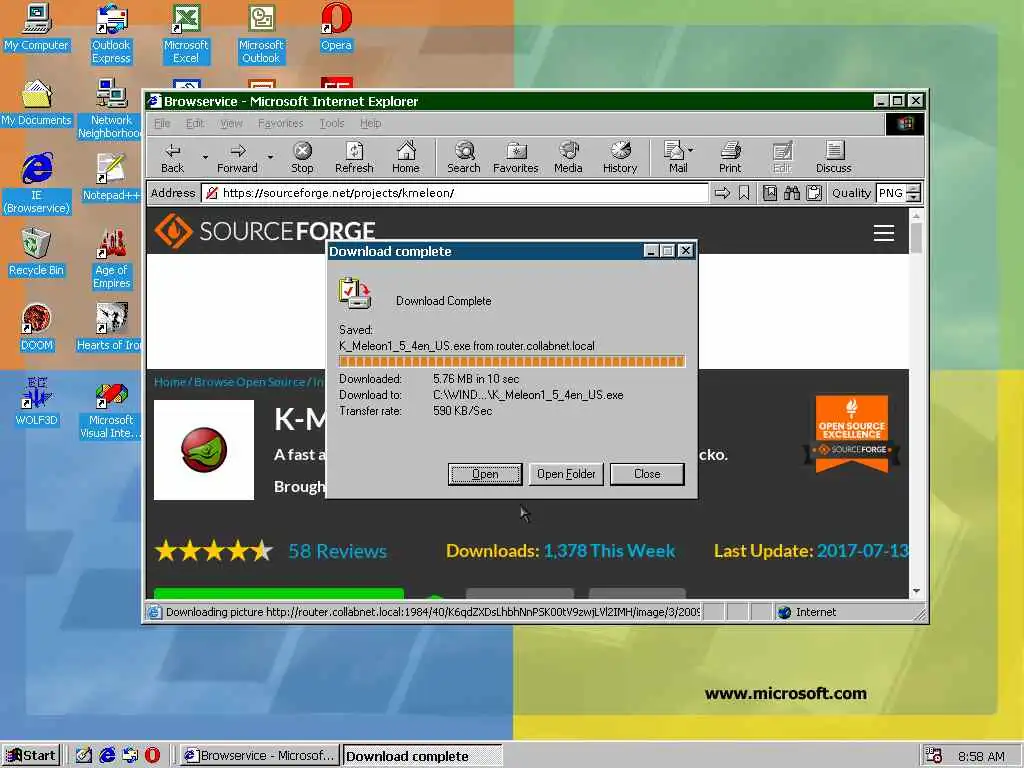Image resolution: width=1024 pixels, height=768 pixels.
Task: Switch to Download complete taskbar button
Action: [423, 756]
